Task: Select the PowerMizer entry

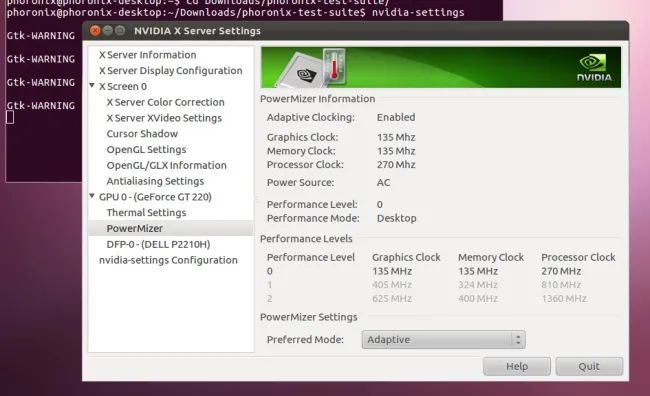Action: click(171, 228)
